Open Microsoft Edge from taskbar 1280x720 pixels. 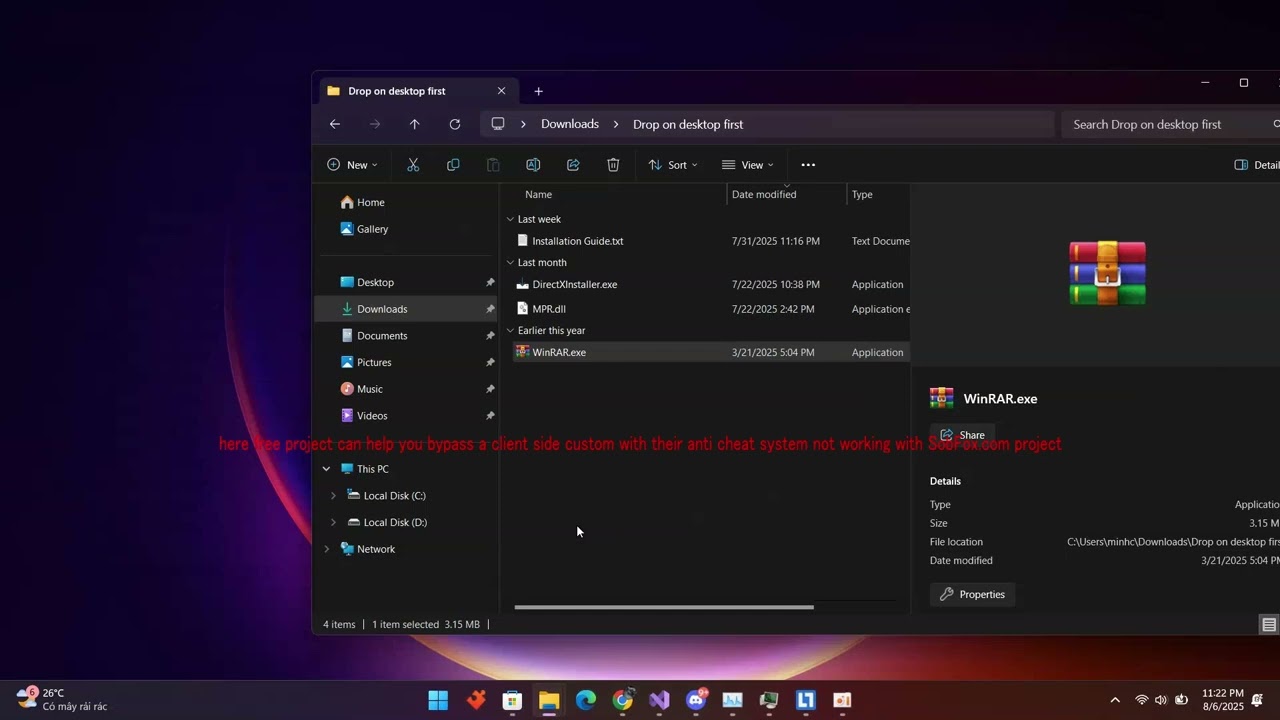point(586,700)
